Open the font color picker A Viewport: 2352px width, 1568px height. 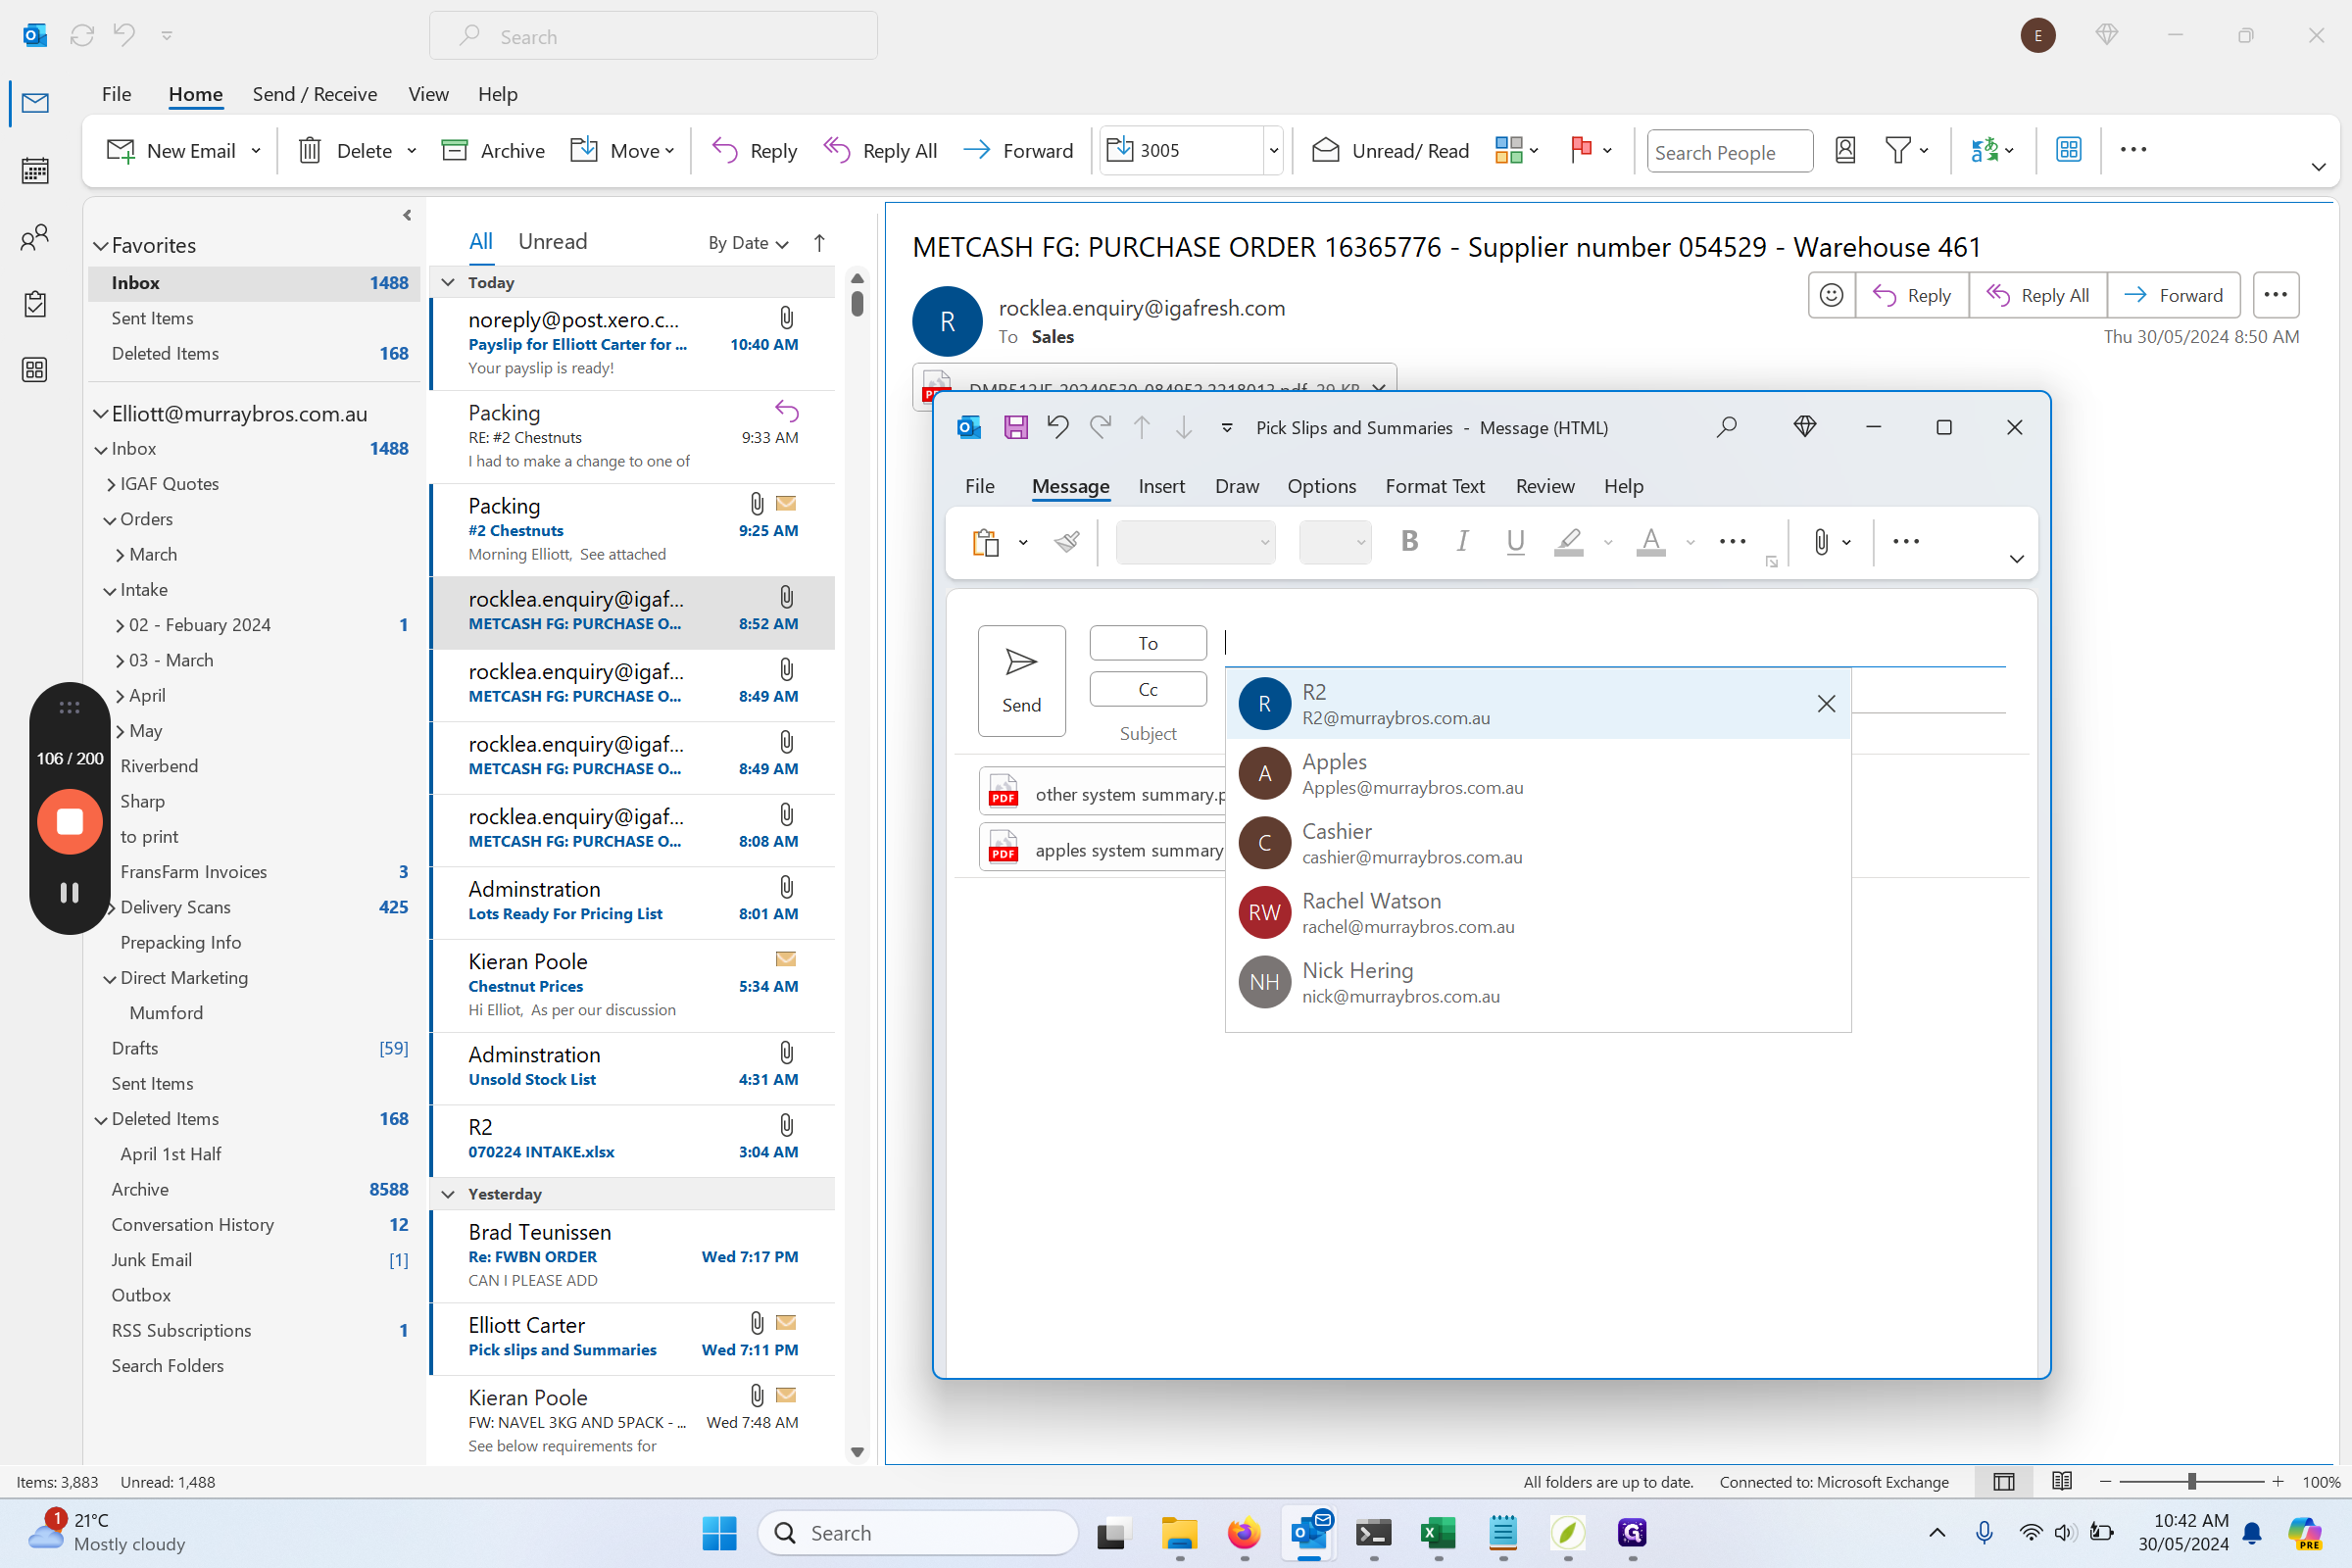(1650, 542)
